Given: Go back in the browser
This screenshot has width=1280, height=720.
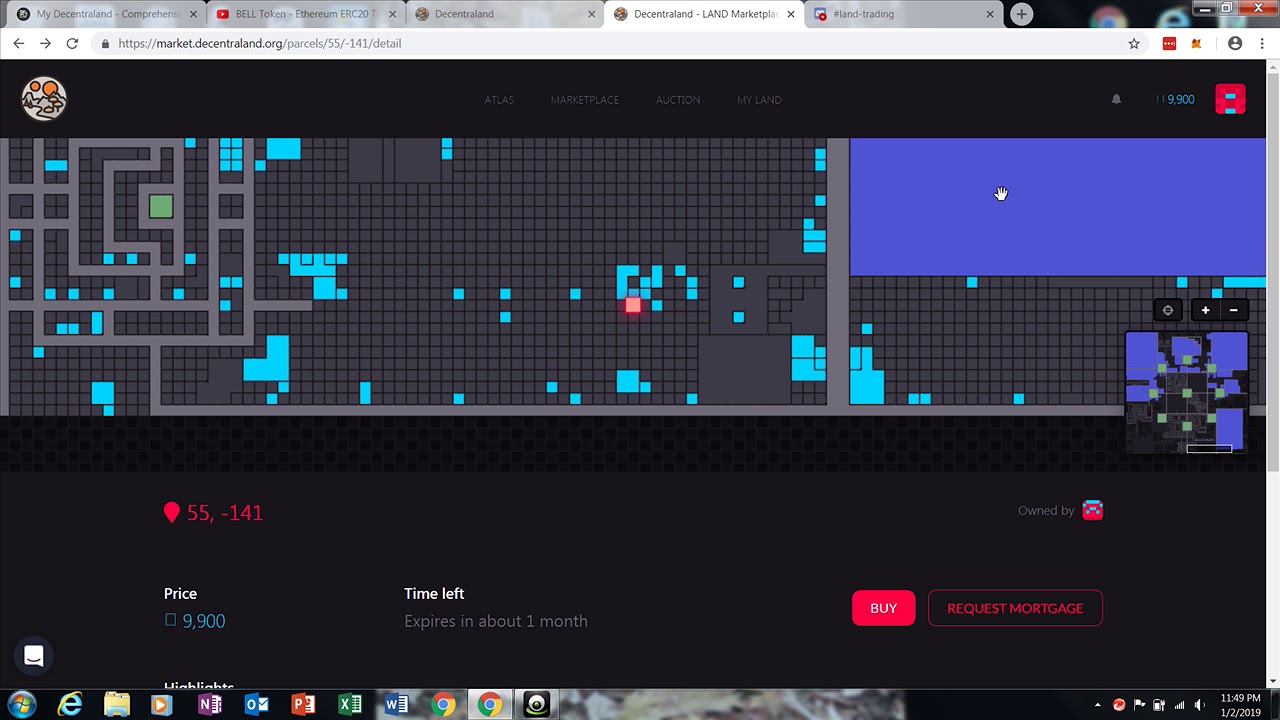Looking at the screenshot, I should (x=18, y=43).
